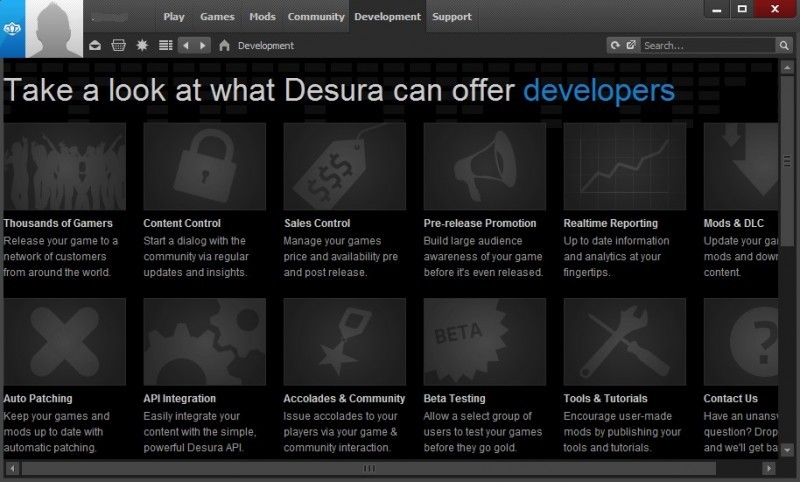Go back with the left arrow button

[x=186, y=45]
